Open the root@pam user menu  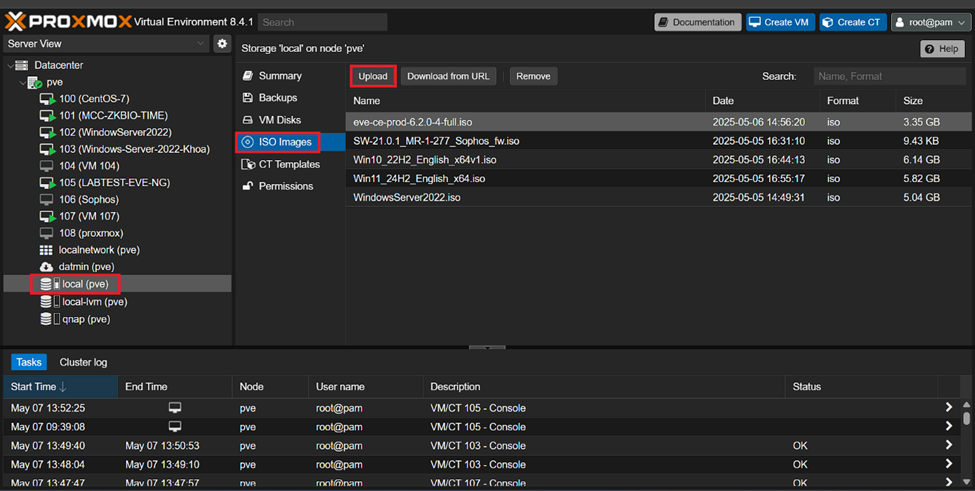[x=929, y=22]
